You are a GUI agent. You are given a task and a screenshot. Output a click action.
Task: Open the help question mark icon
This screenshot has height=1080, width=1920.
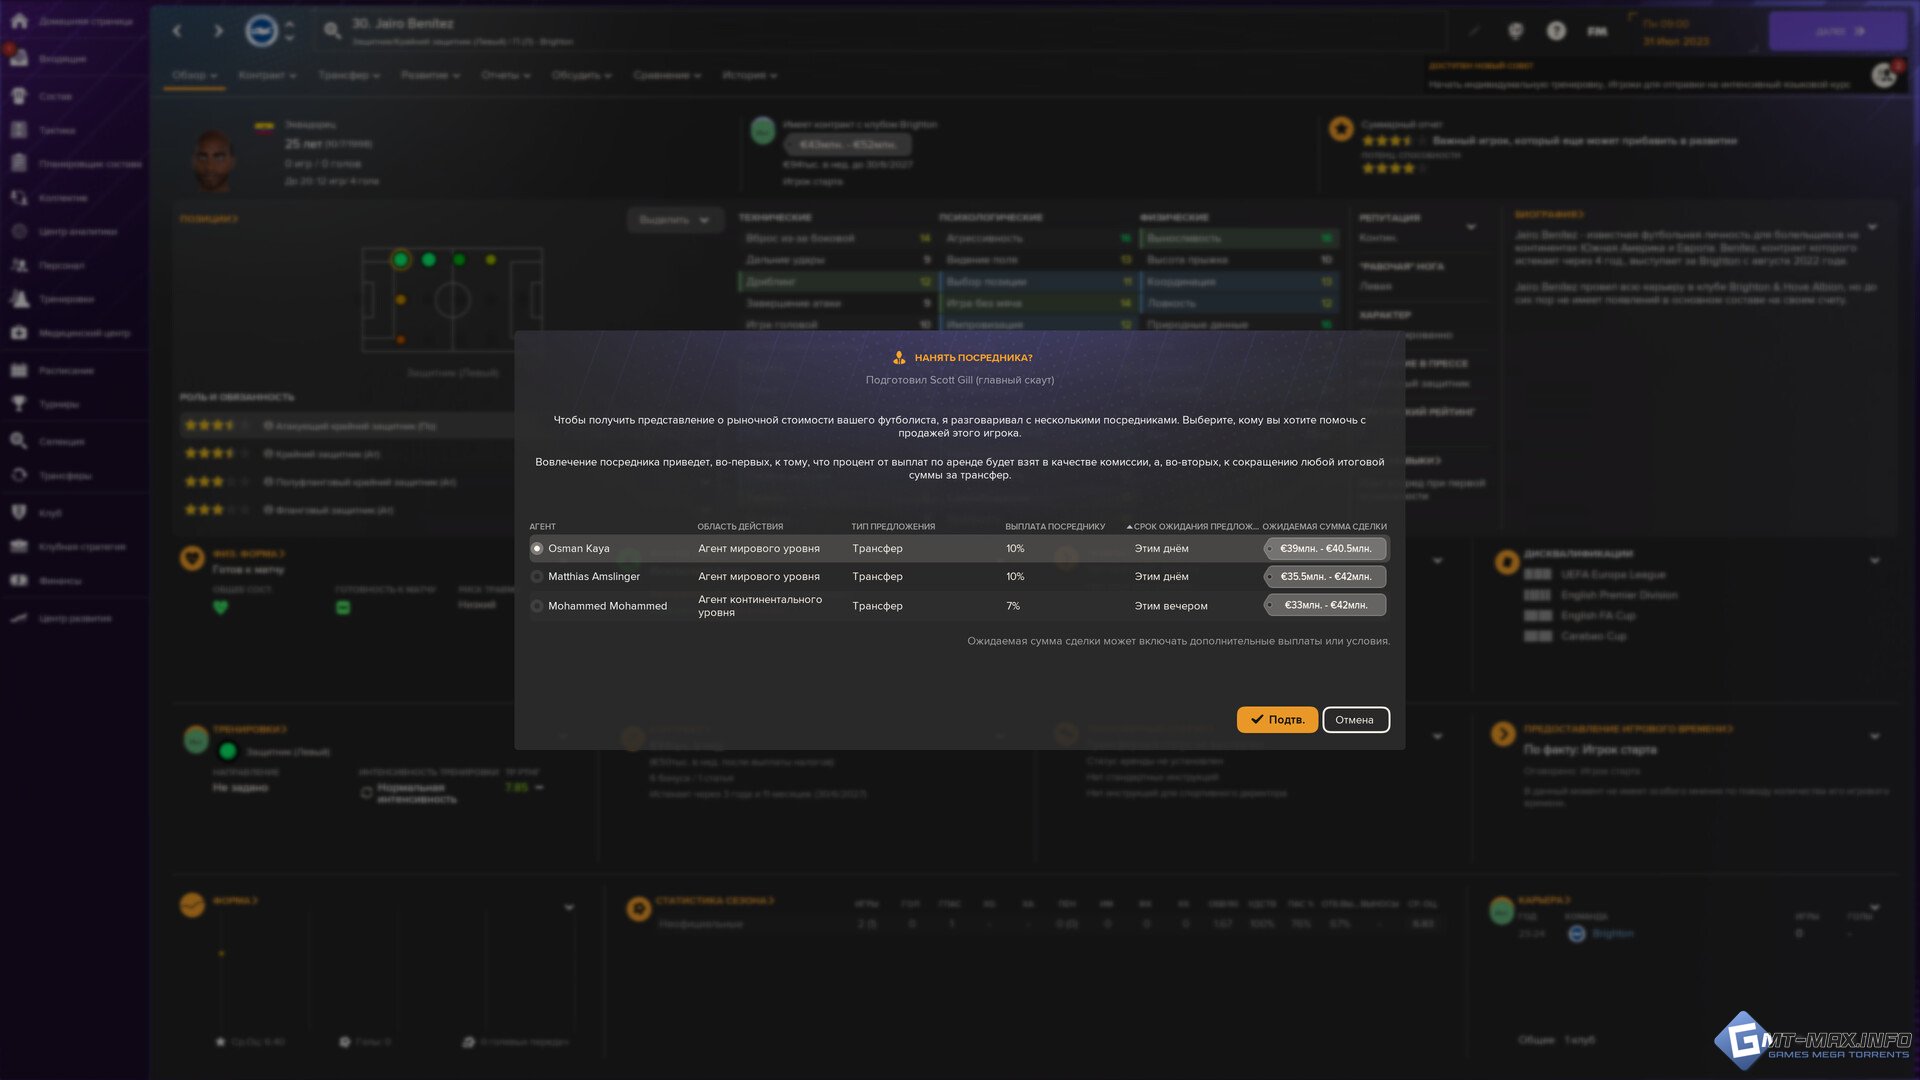1556,31
